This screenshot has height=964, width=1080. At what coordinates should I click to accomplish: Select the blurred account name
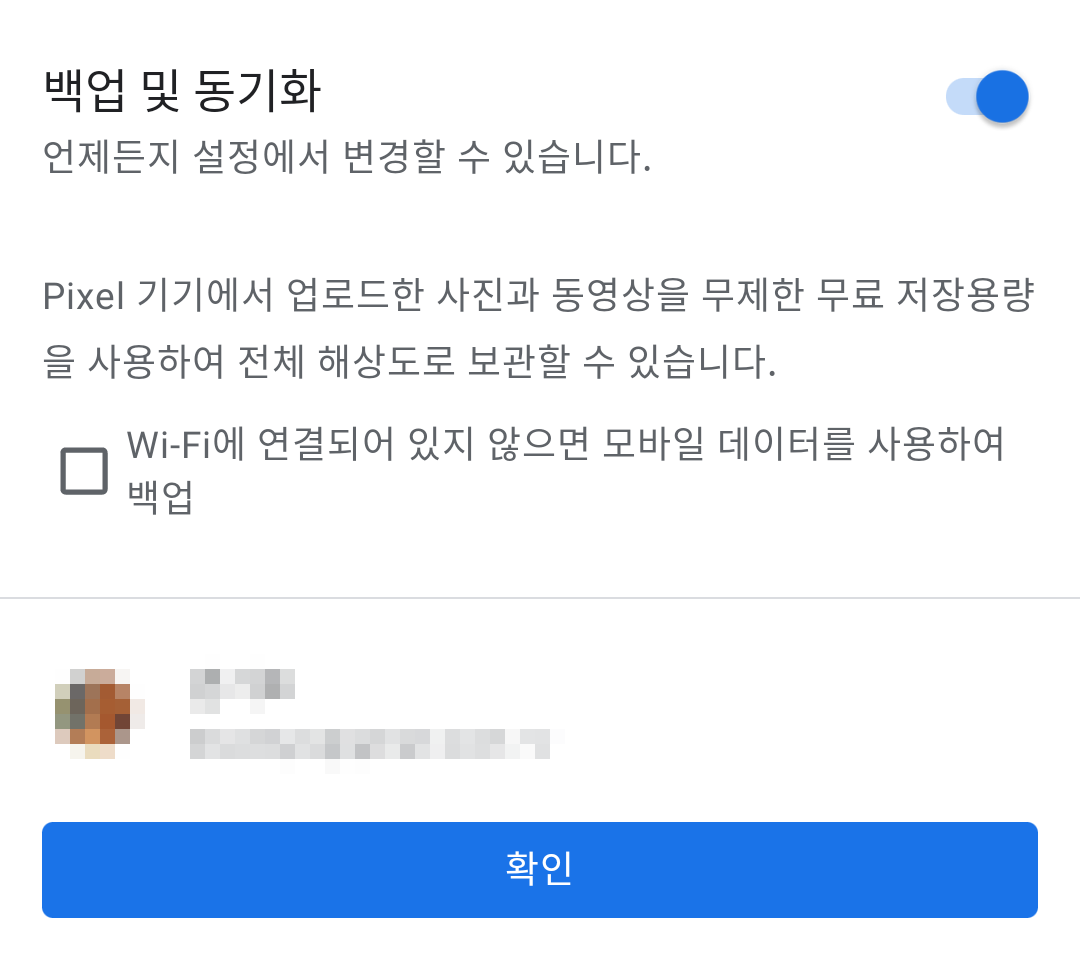click(x=242, y=691)
